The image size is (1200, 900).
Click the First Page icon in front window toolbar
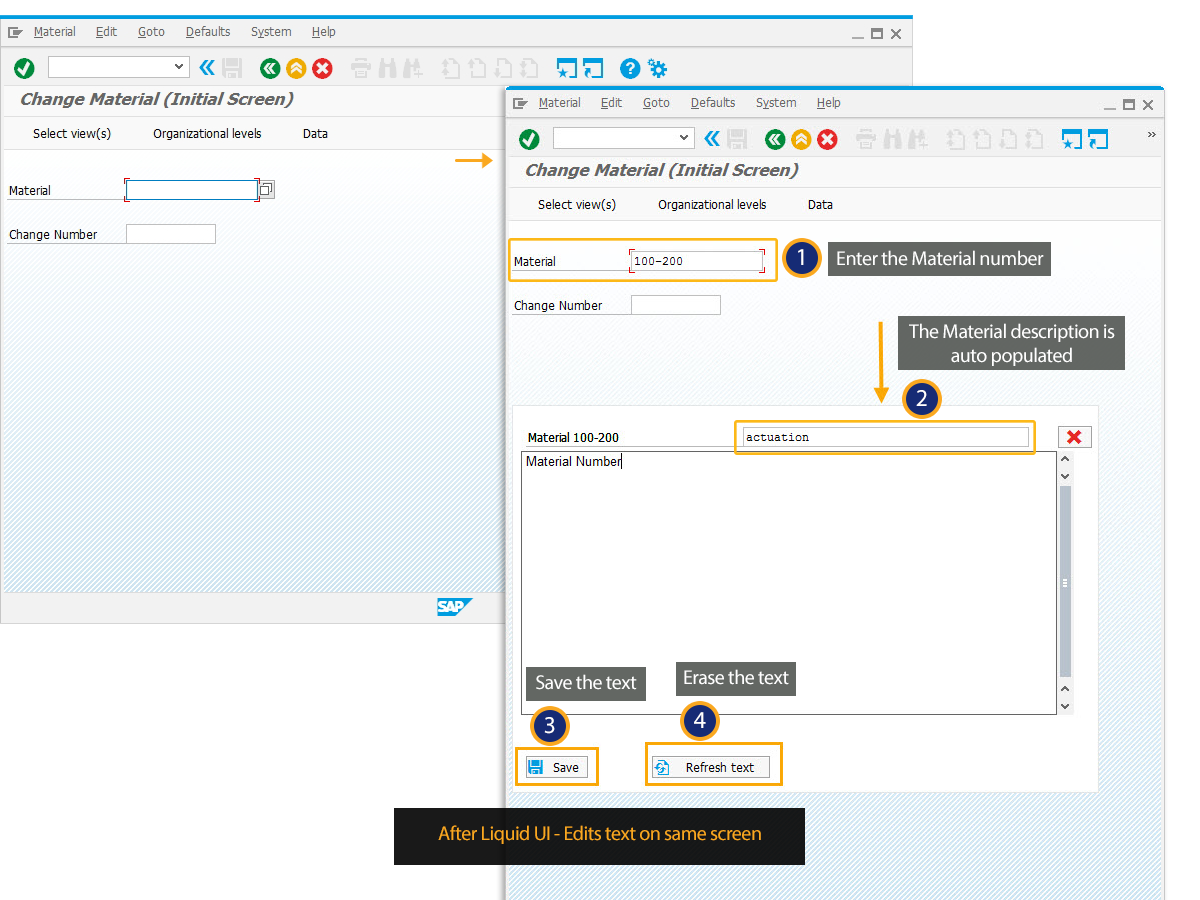(957, 139)
